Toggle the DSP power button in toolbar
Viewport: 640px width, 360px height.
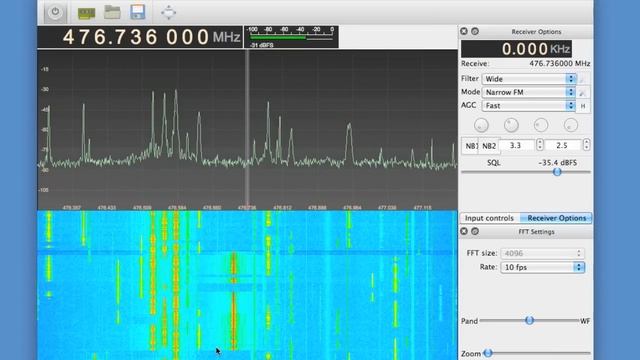[55, 12]
